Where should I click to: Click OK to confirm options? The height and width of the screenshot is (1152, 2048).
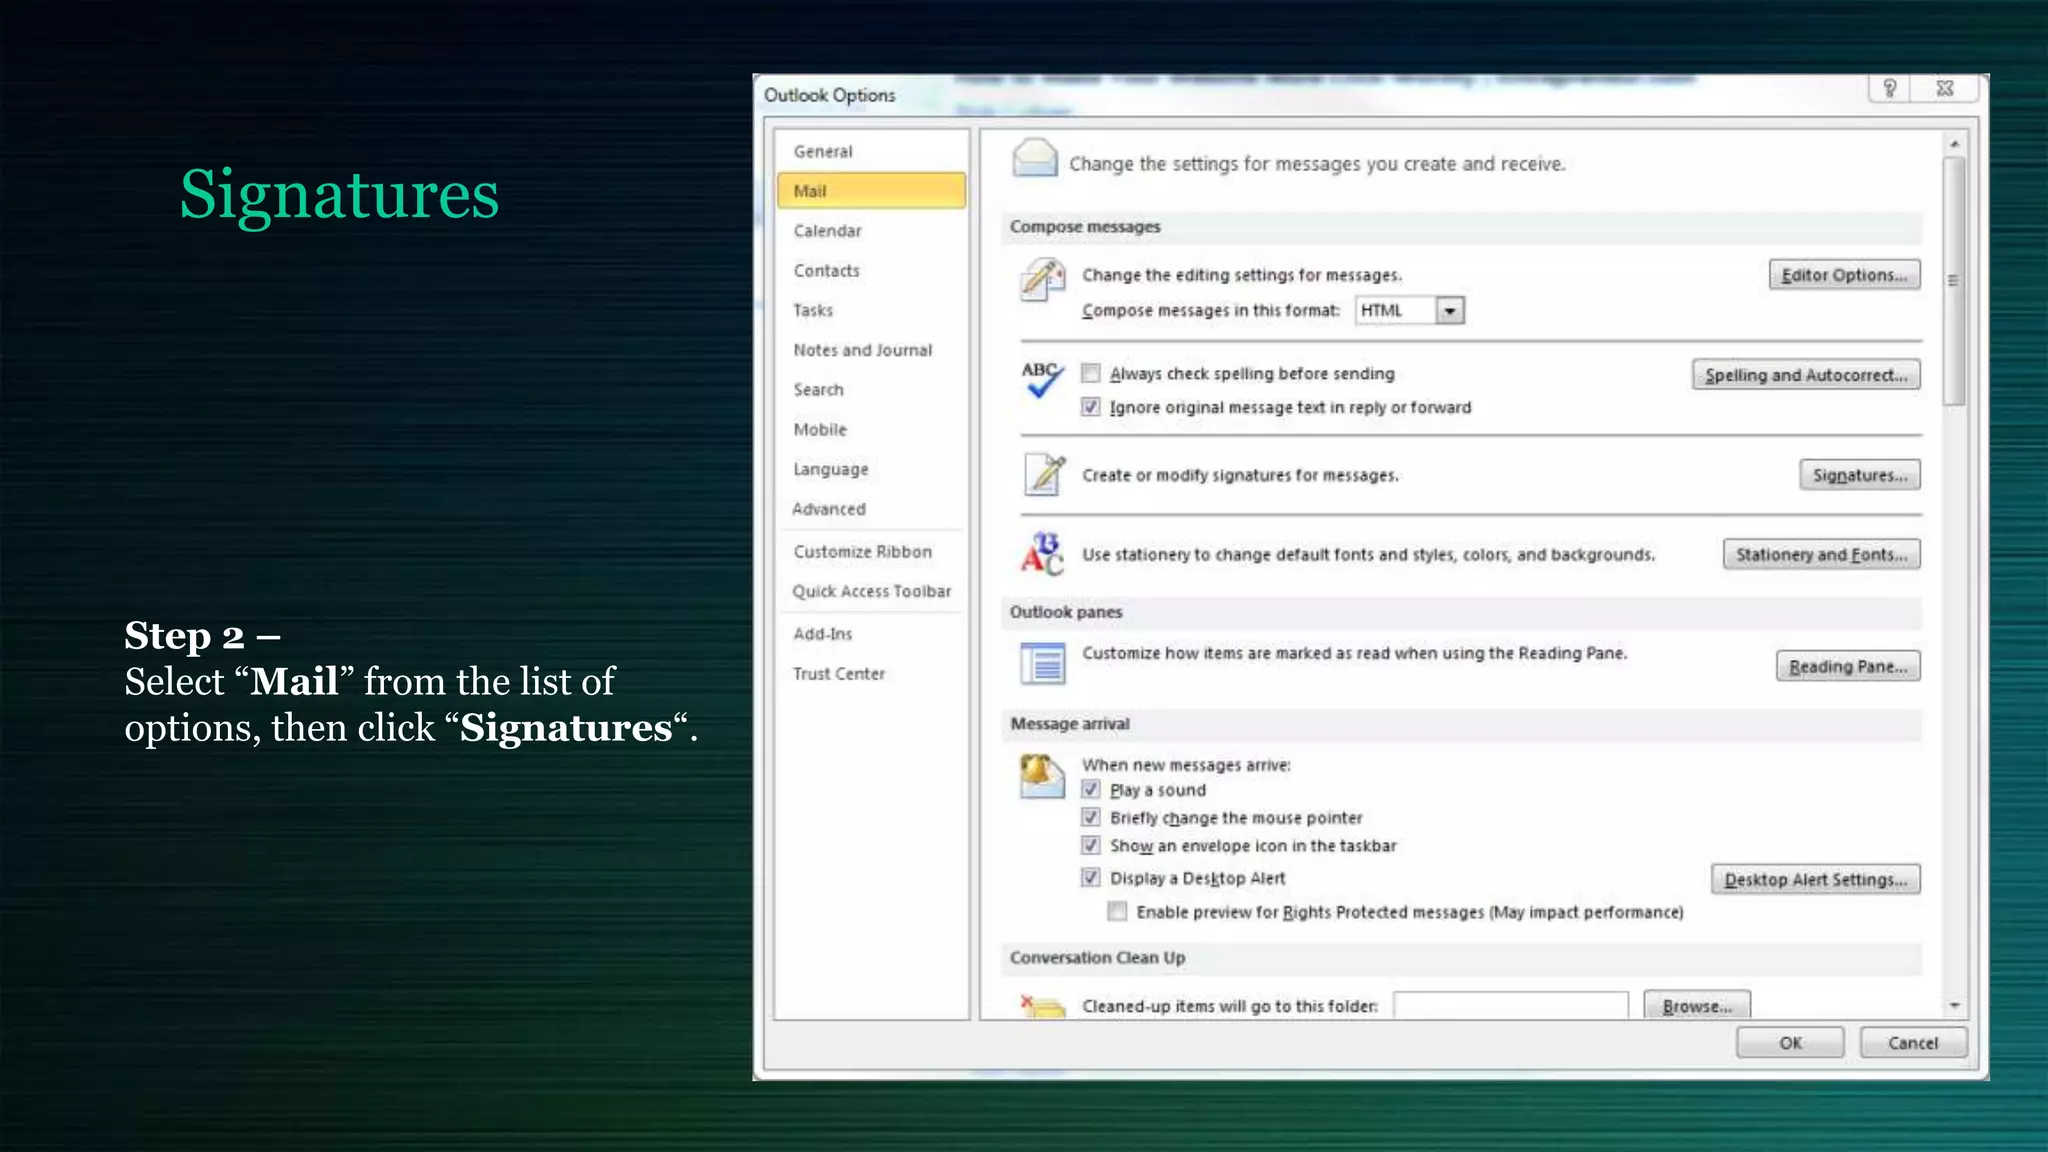tap(1790, 1043)
